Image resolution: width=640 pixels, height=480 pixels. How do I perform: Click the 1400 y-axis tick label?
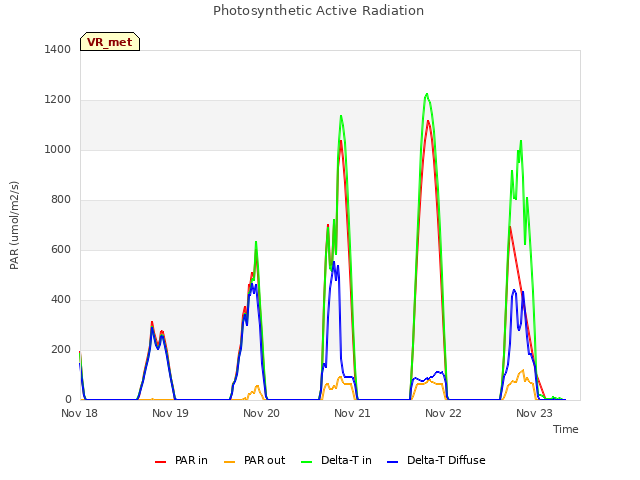click(58, 49)
